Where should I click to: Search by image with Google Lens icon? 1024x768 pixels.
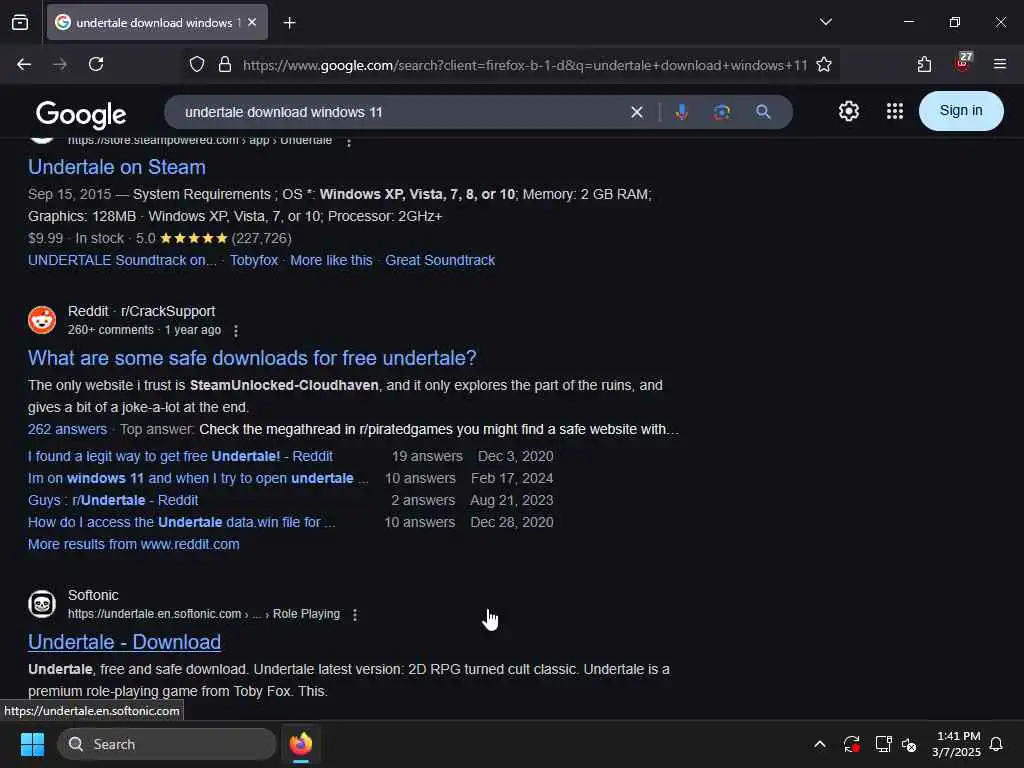tap(722, 112)
